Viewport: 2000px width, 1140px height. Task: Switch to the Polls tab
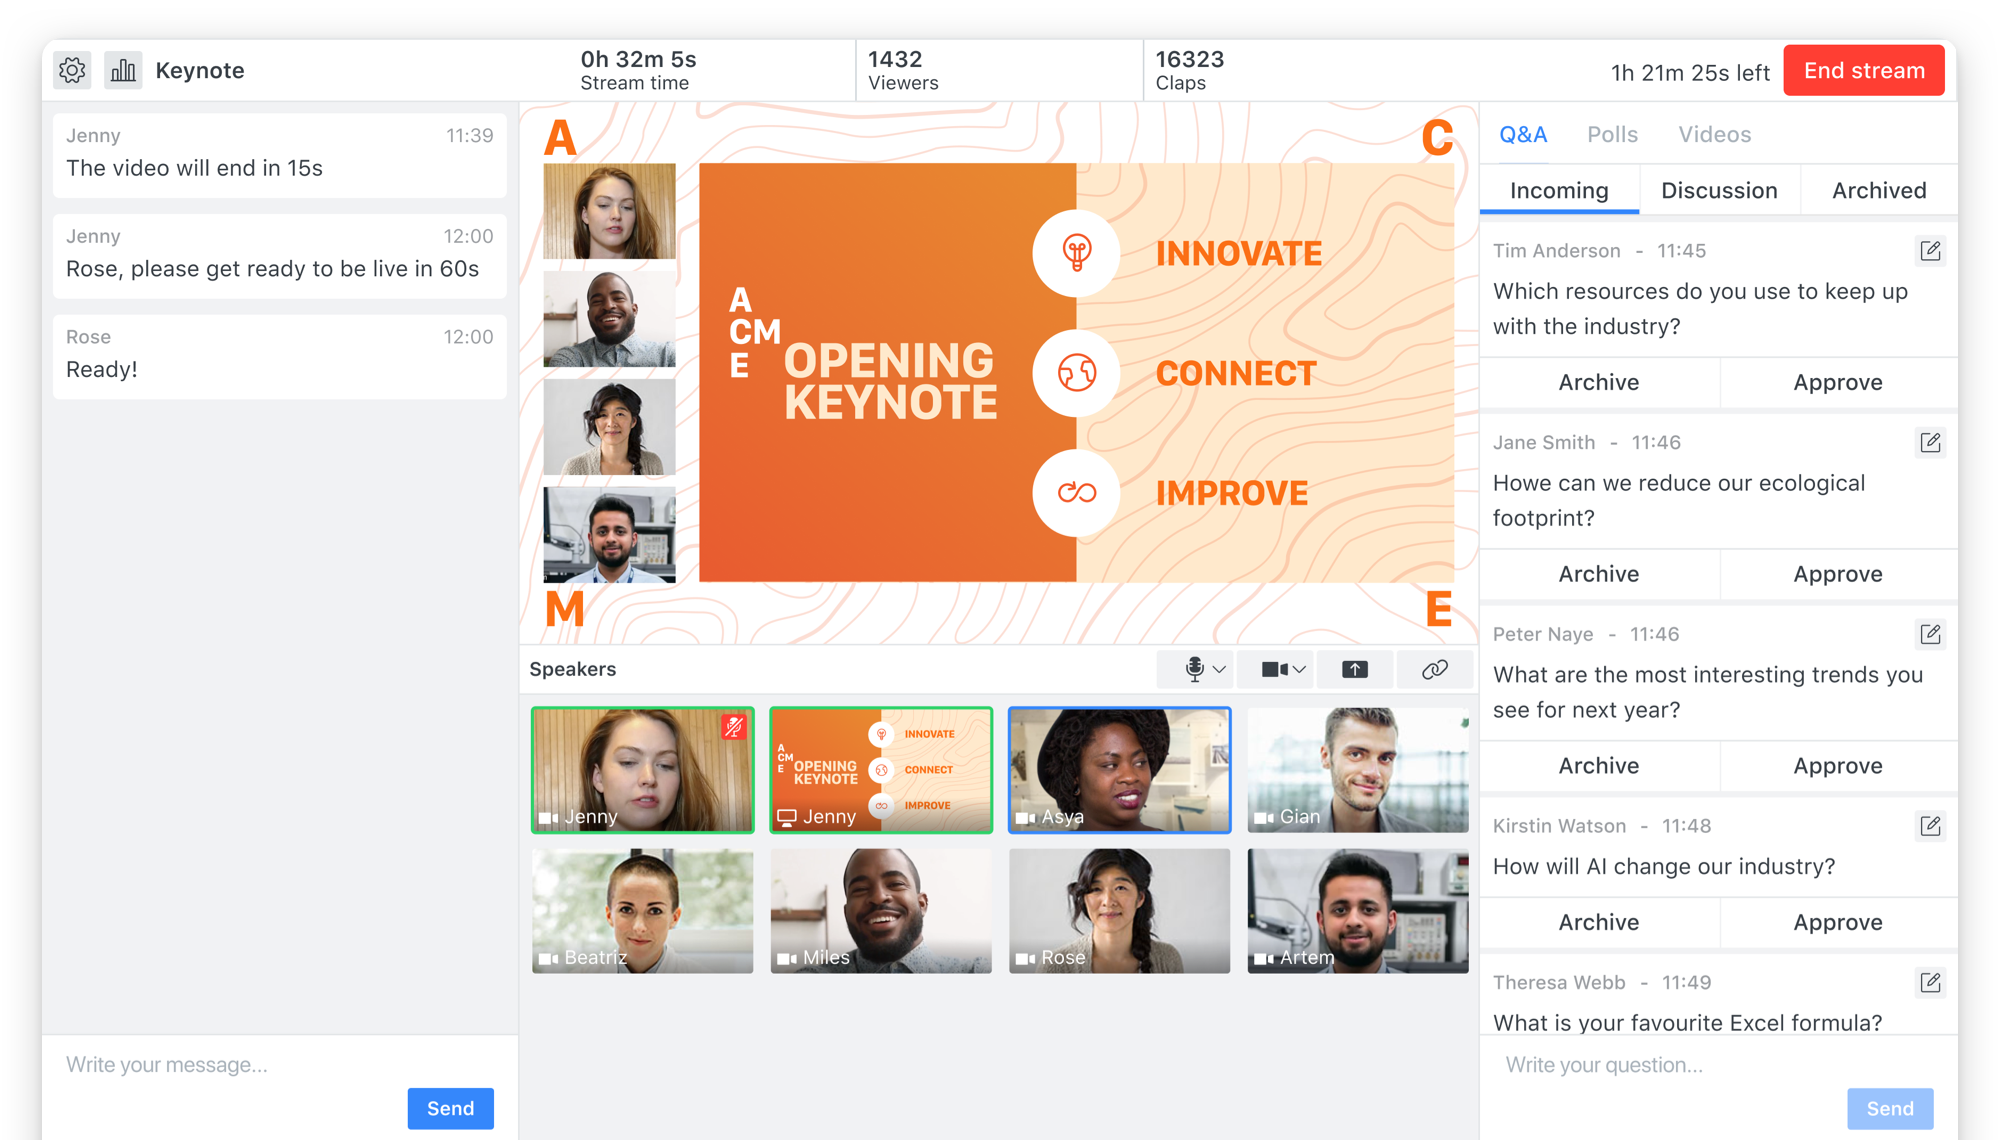(x=1611, y=134)
